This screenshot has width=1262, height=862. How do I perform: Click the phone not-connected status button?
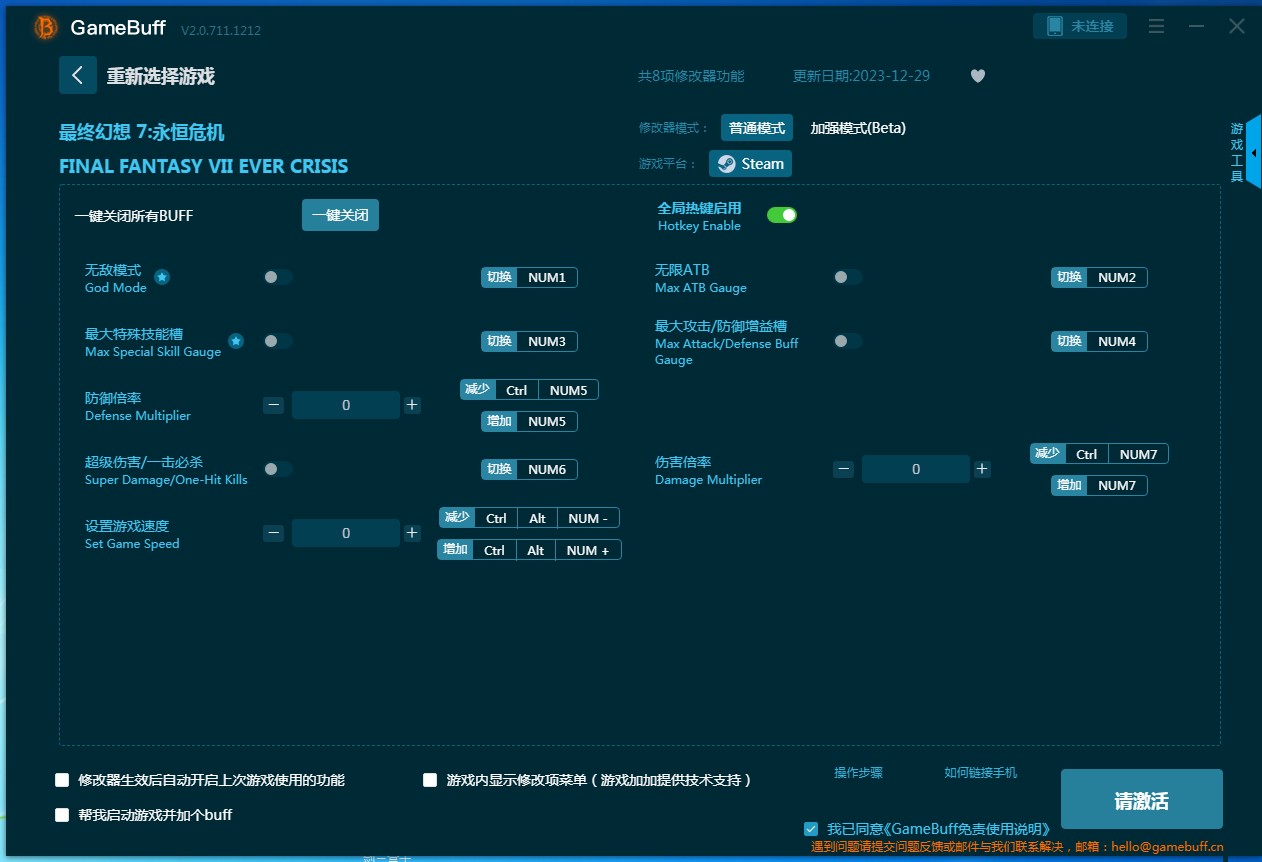[x=1080, y=27]
